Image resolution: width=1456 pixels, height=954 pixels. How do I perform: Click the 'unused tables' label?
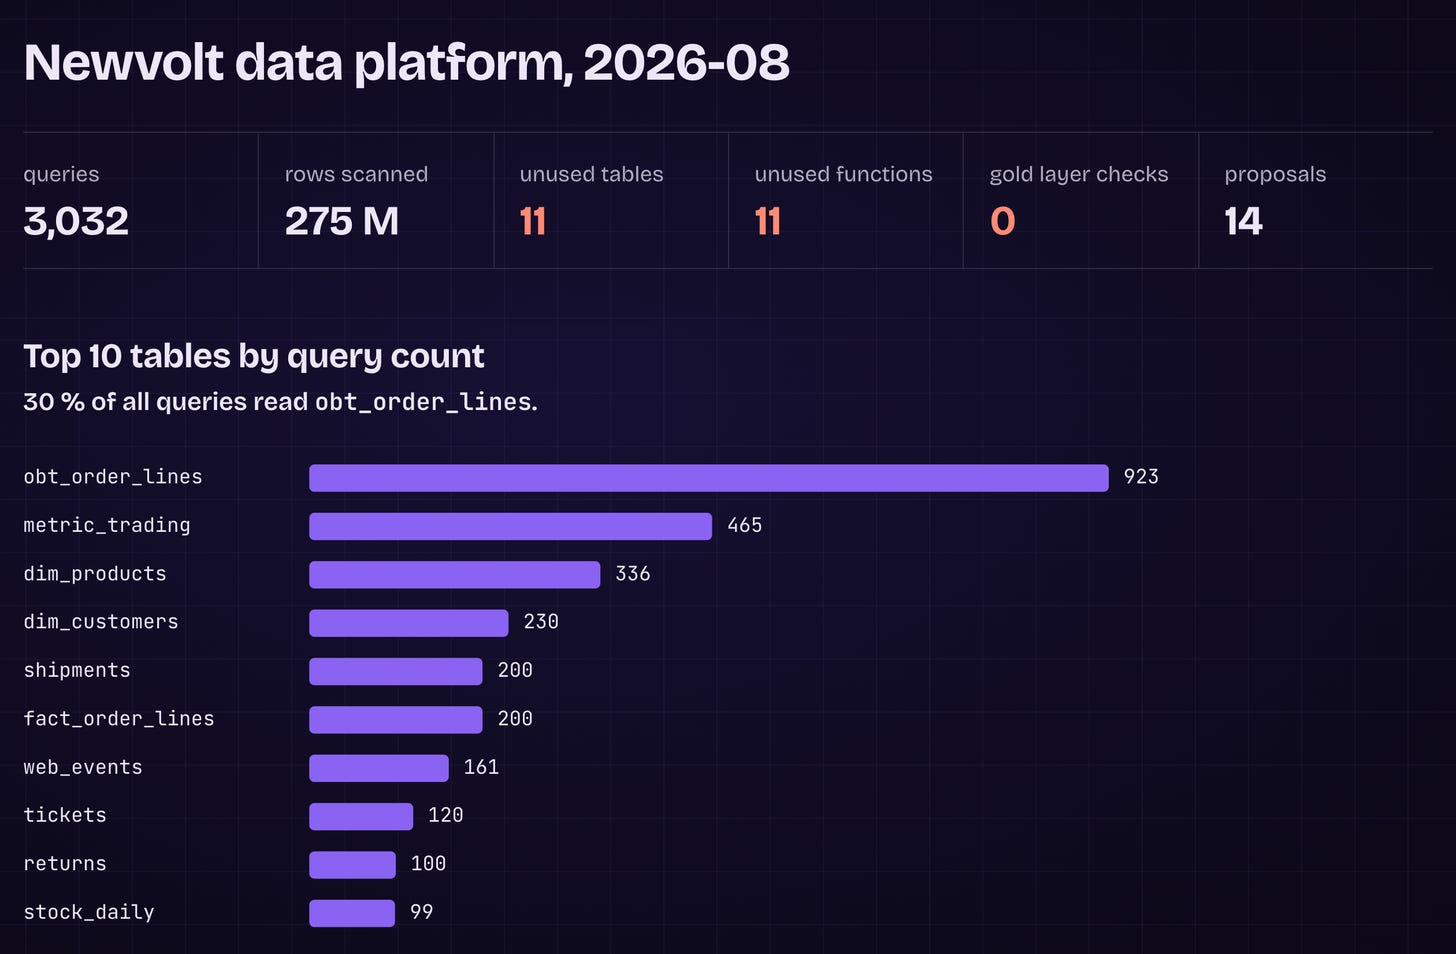tap(591, 174)
